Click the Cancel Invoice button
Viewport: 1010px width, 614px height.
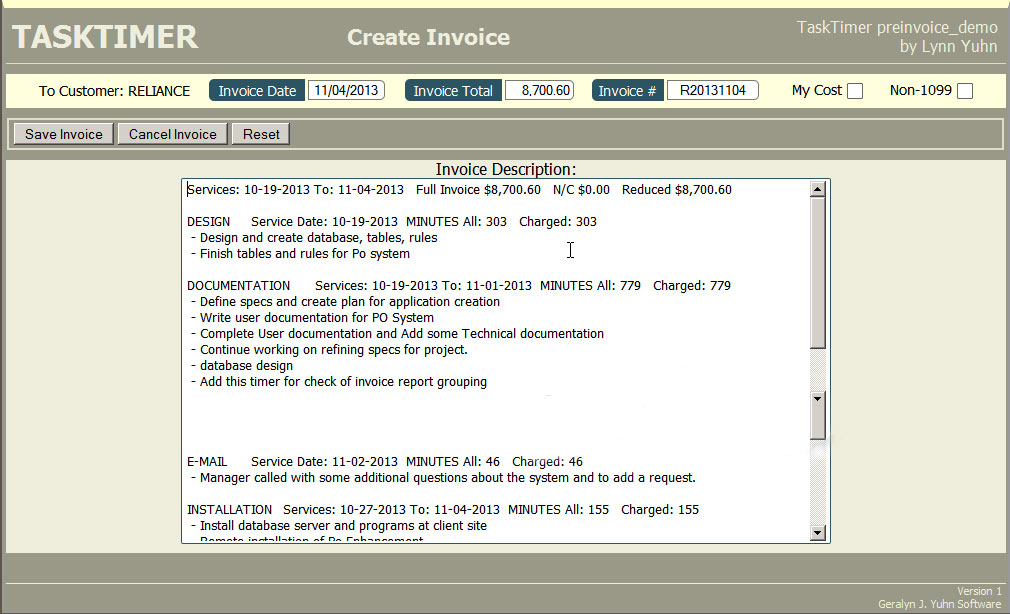(x=171, y=133)
